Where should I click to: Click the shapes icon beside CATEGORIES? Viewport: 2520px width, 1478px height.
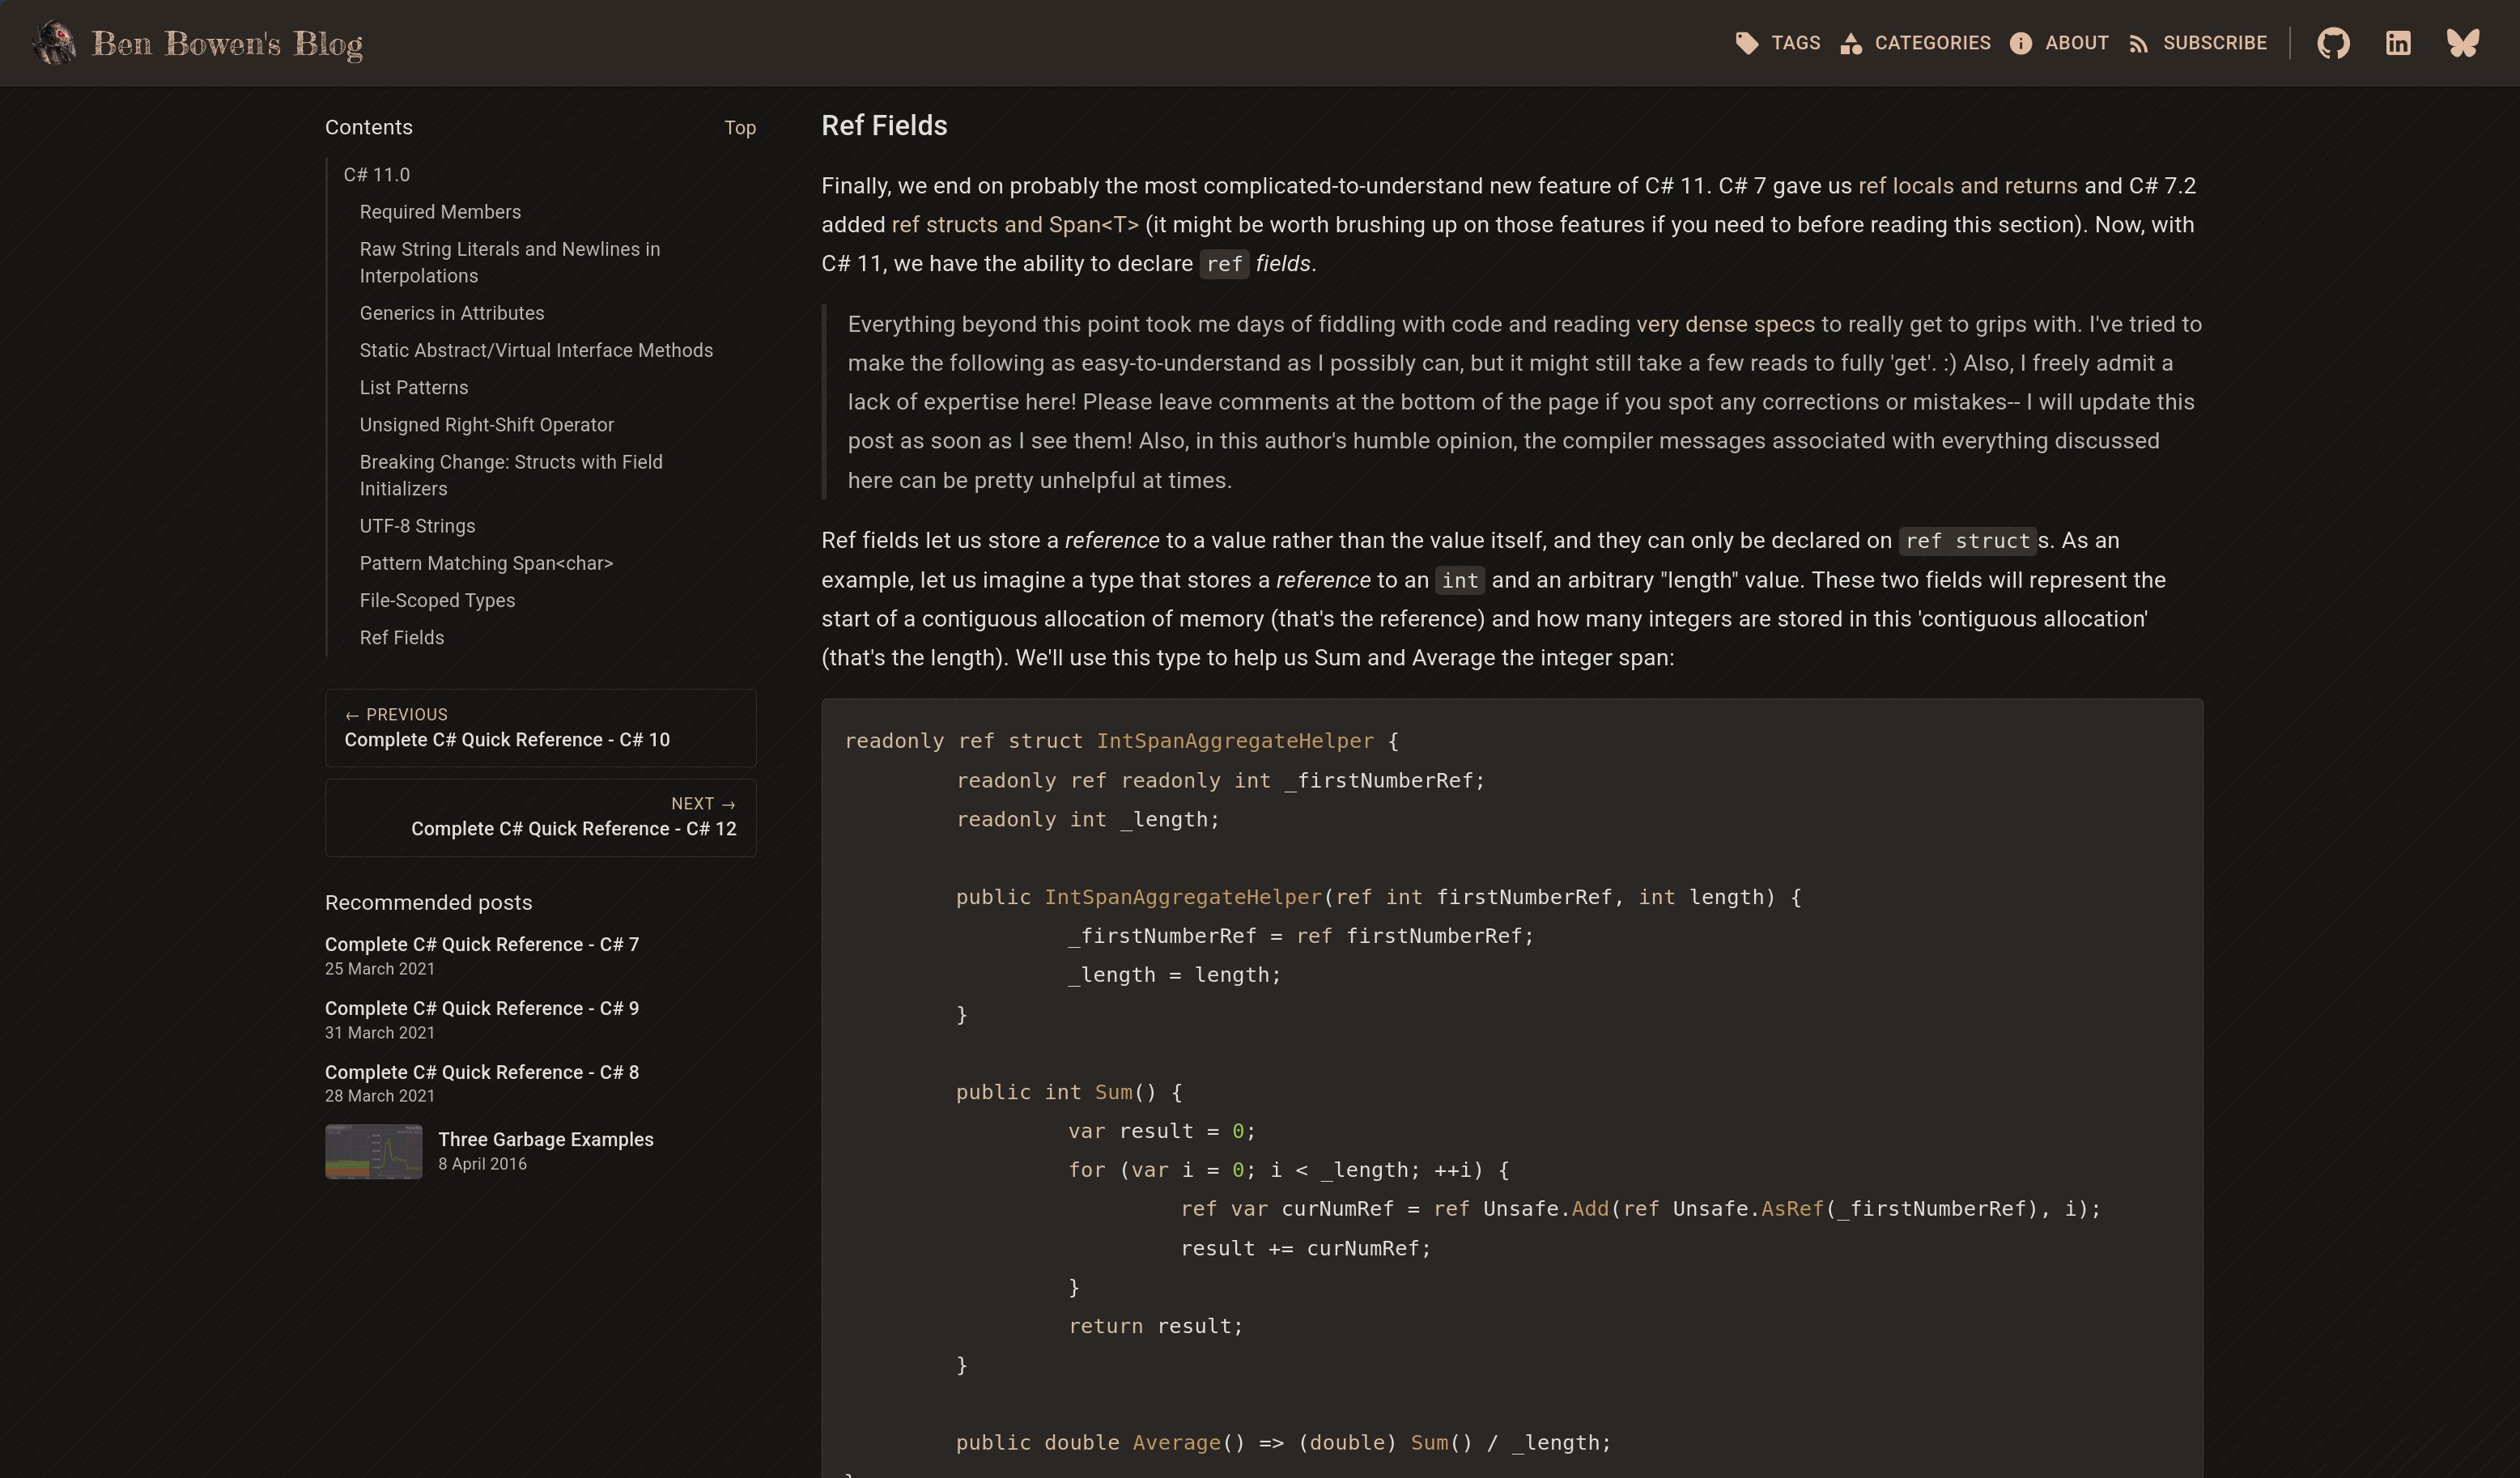pos(1851,43)
